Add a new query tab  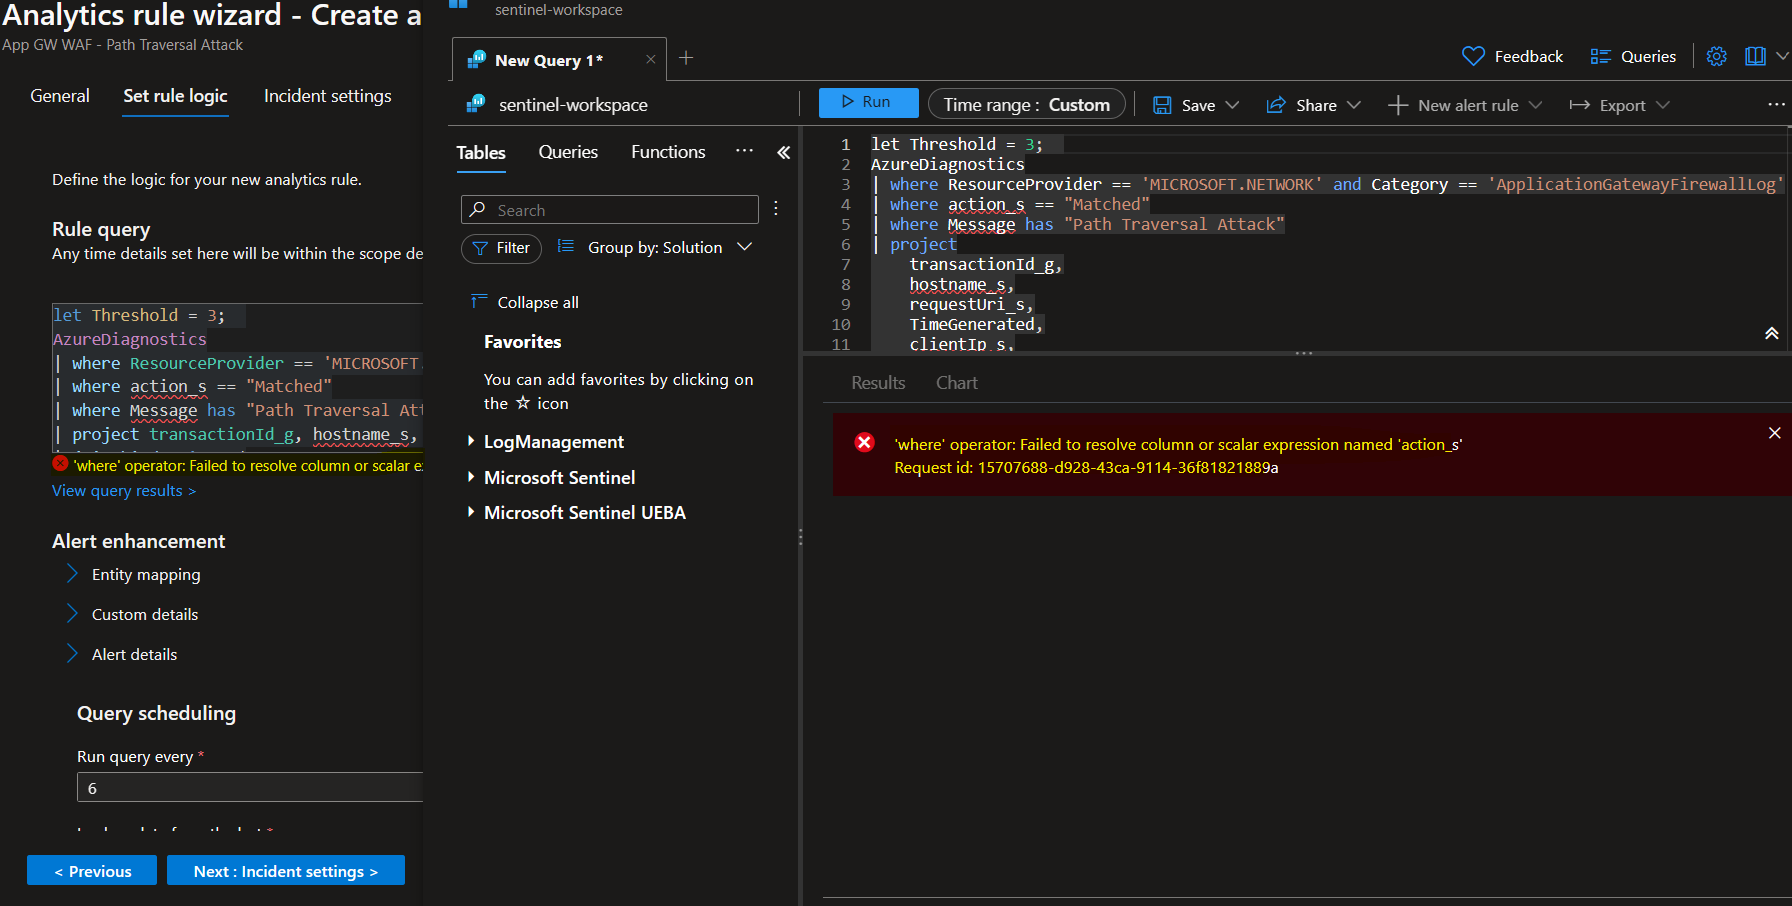pos(686,58)
